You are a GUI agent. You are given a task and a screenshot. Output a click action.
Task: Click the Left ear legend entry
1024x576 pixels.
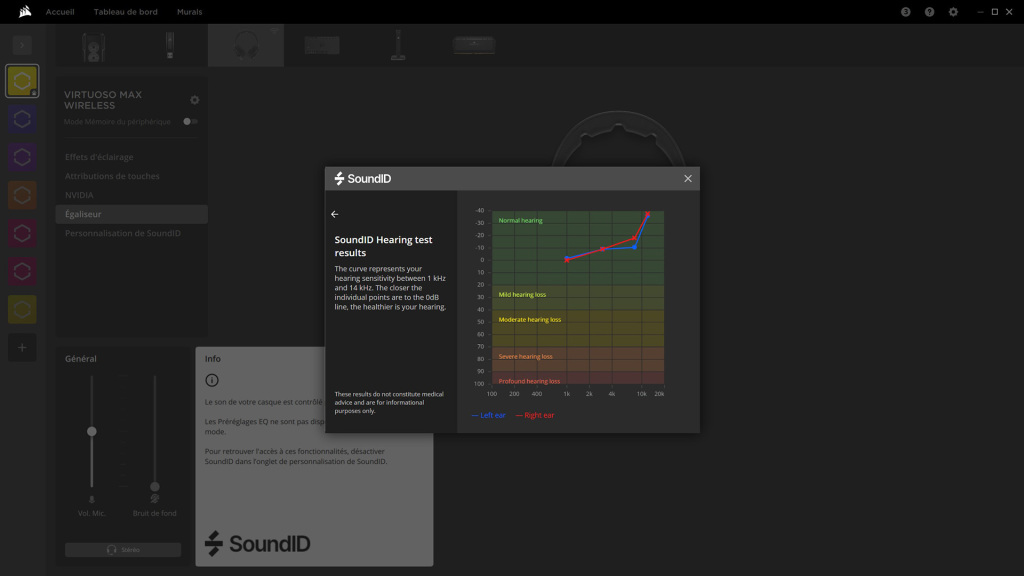[488, 415]
